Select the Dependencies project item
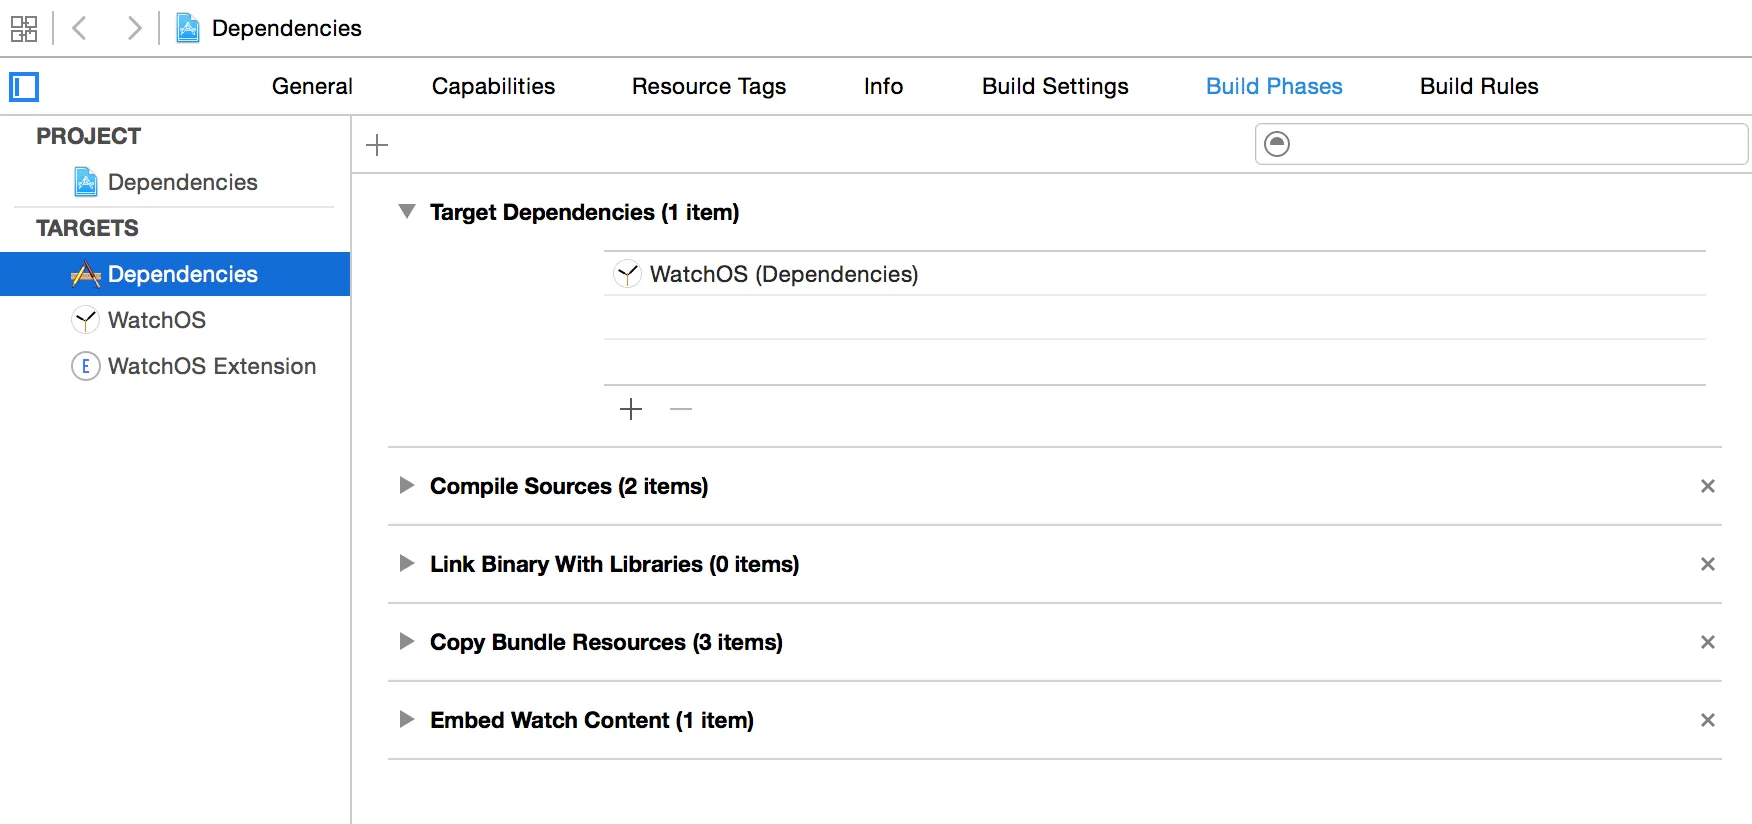The image size is (1752, 824). (x=182, y=182)
